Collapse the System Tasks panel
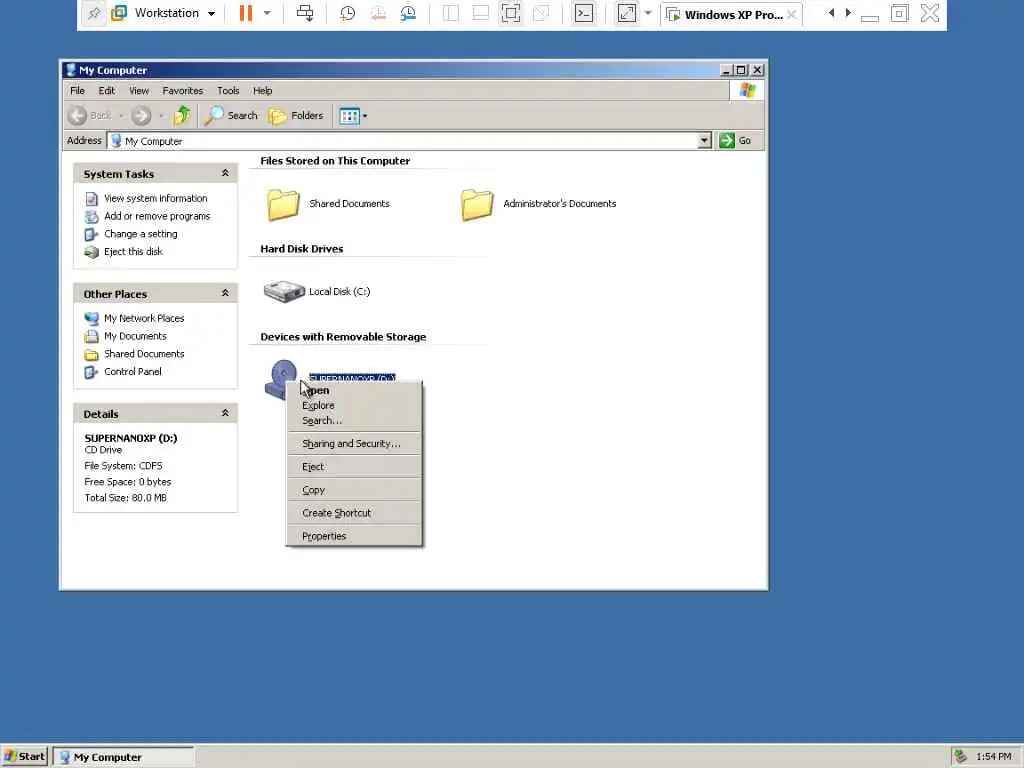Screen dimensions: 1024x768 point(225,173)
